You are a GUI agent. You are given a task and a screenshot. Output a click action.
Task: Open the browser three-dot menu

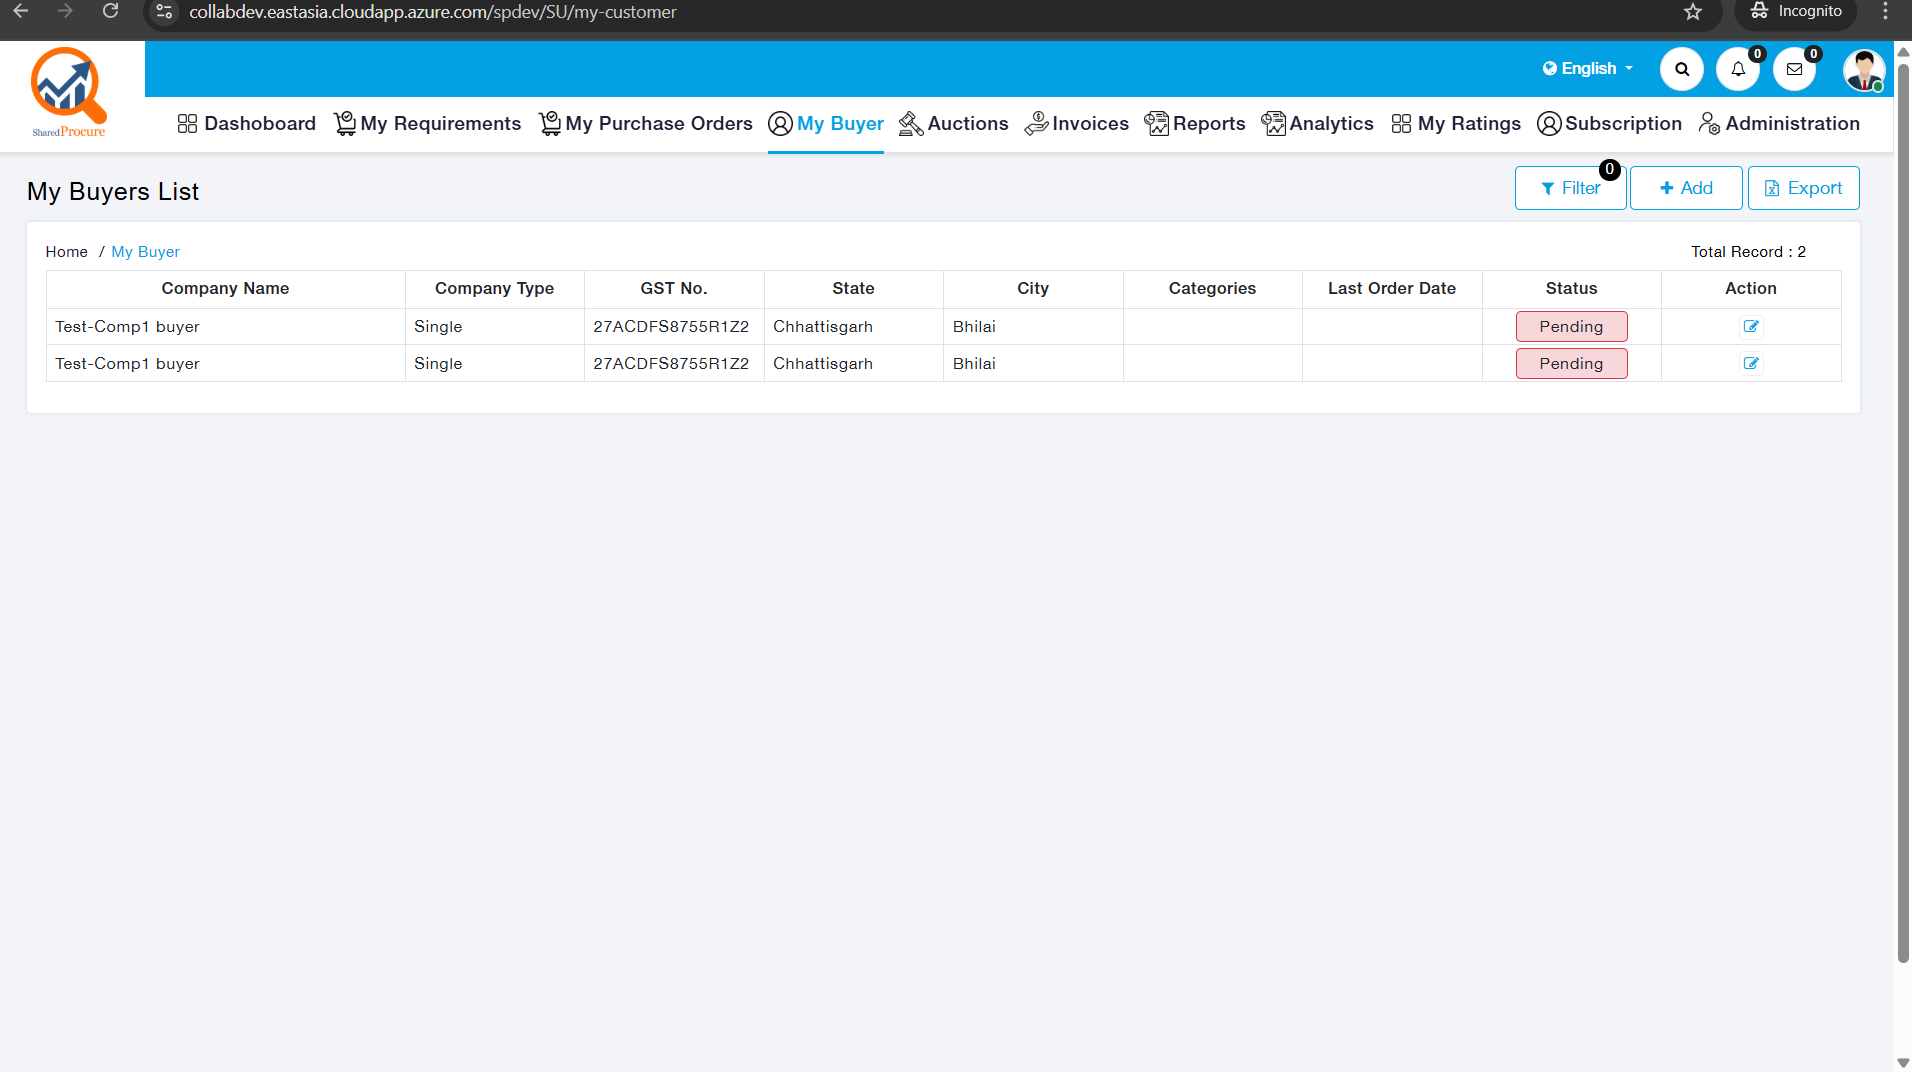pos(1885,12)
